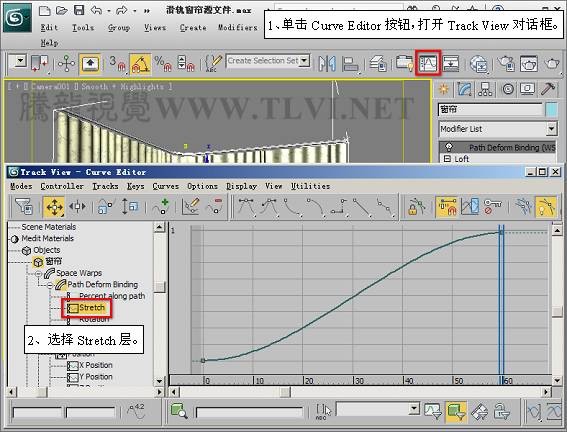The height and width of the screenshot is (432, 567).
Task: Select the Reduce Keys tool
Action: (214, 206)
